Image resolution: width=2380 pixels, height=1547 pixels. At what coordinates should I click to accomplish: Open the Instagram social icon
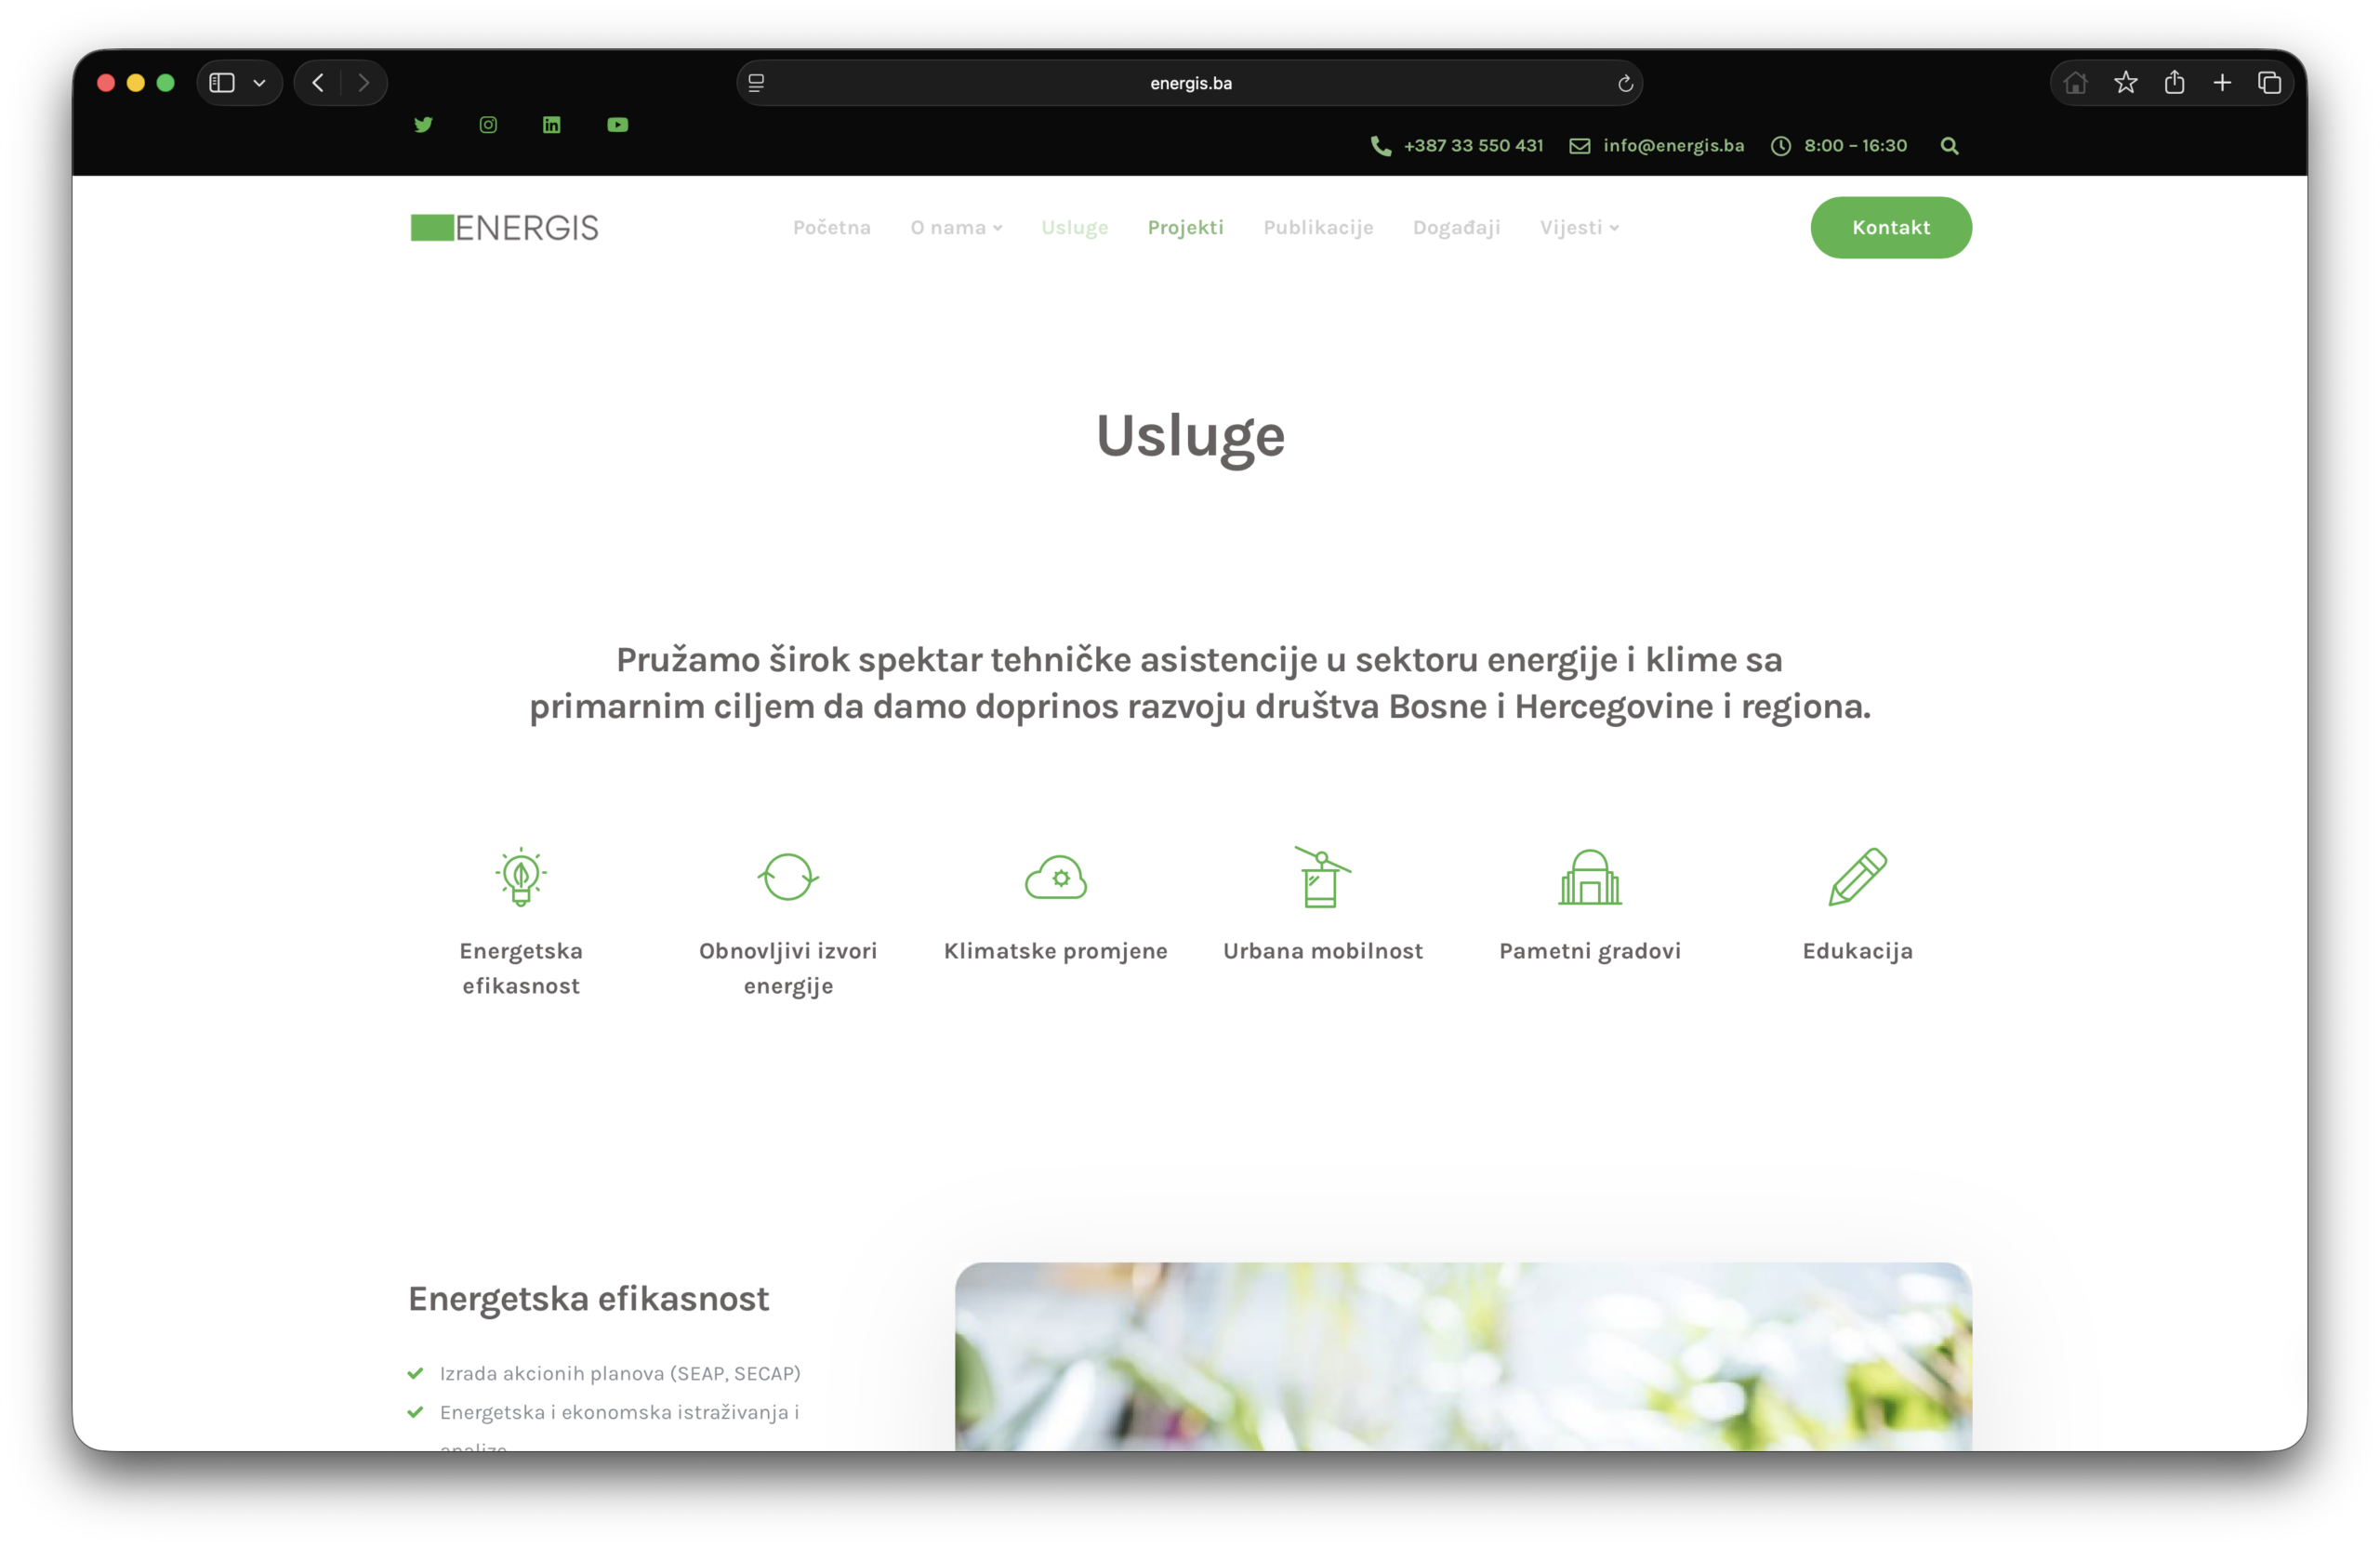pyautogui.click(x=488, y=125)
